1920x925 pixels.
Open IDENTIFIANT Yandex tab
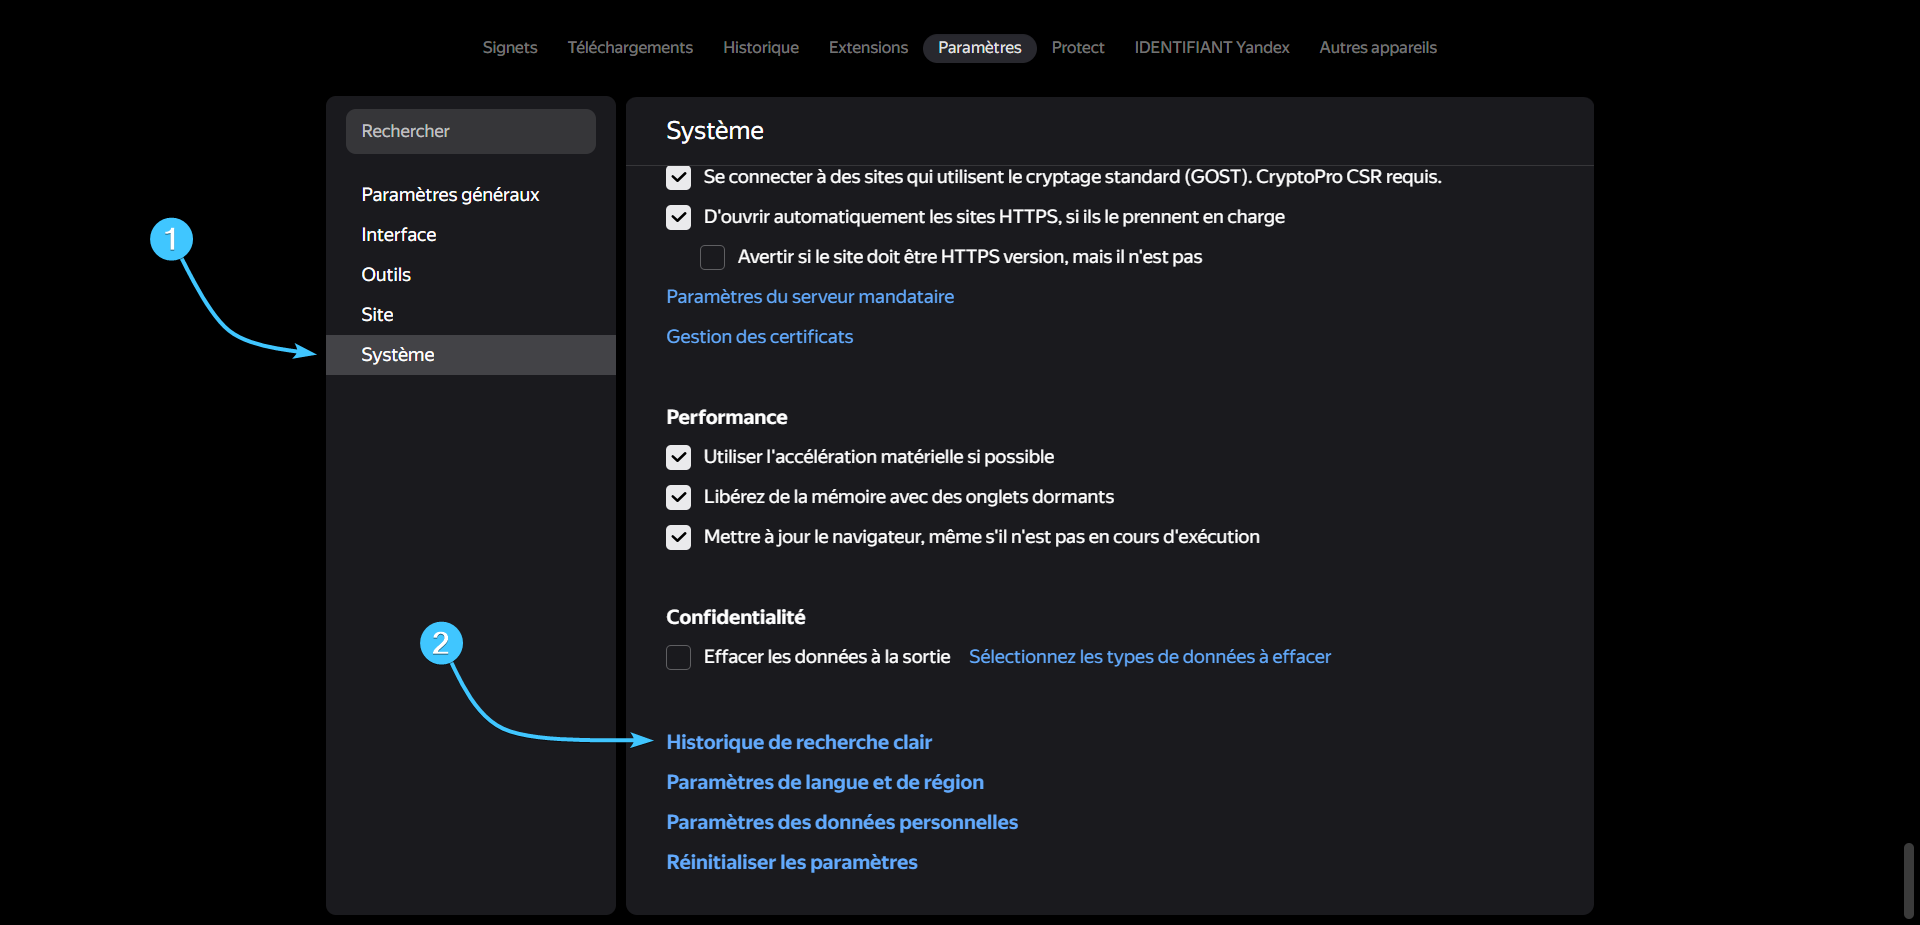[x=1212, y=47]
